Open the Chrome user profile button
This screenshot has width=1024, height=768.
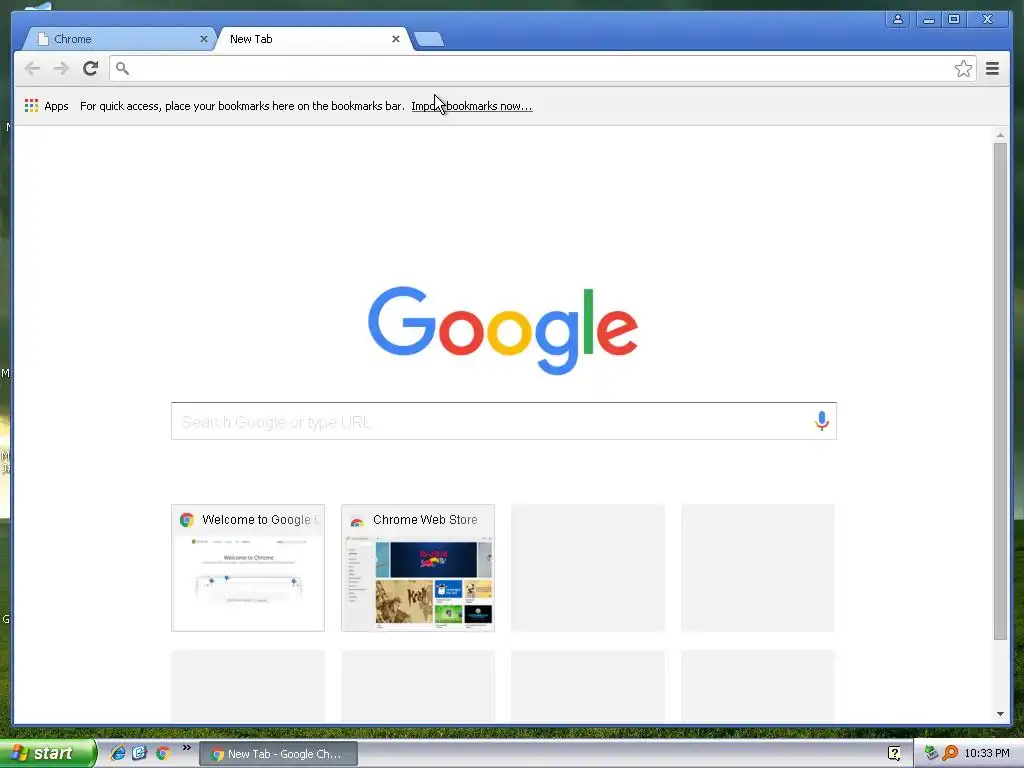[x=898, y=19]
